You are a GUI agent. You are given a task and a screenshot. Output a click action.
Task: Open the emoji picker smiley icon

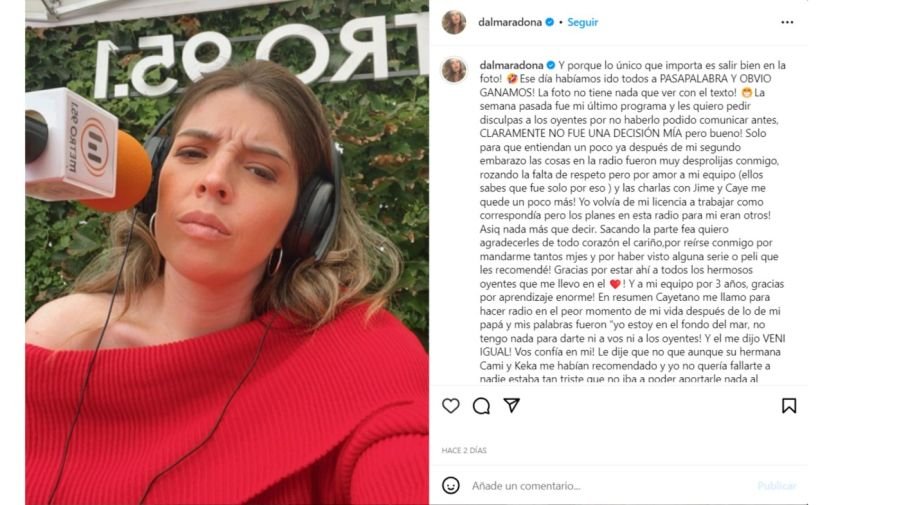click(451, 485)
